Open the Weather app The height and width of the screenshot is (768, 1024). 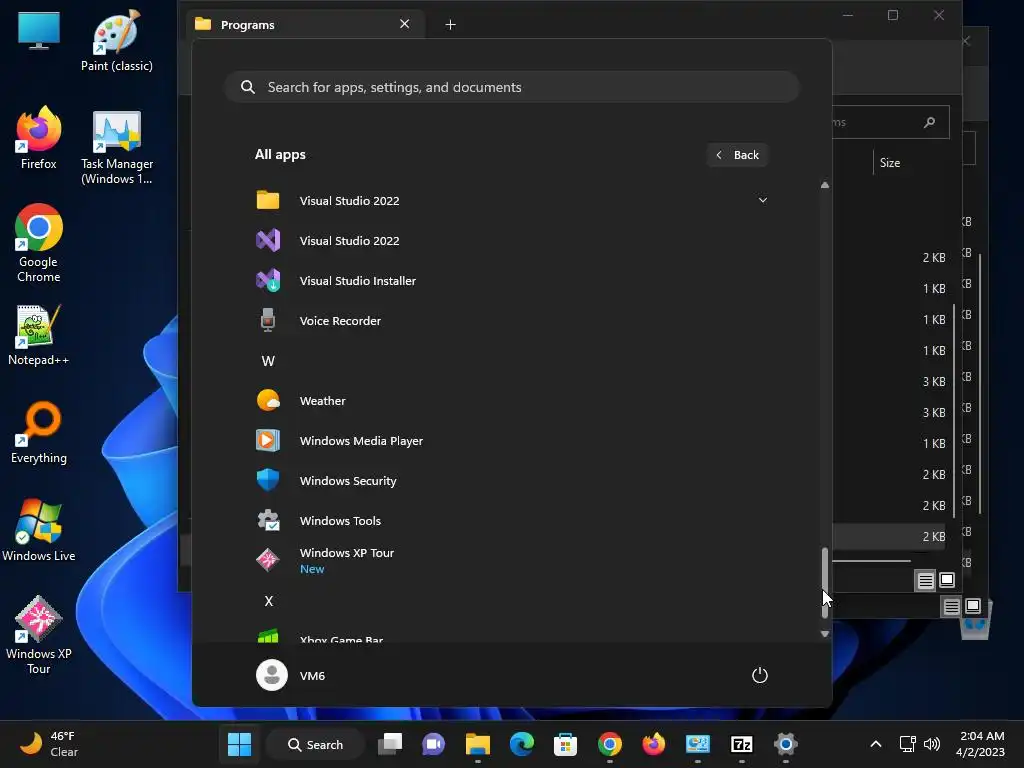tap(512, 400)
